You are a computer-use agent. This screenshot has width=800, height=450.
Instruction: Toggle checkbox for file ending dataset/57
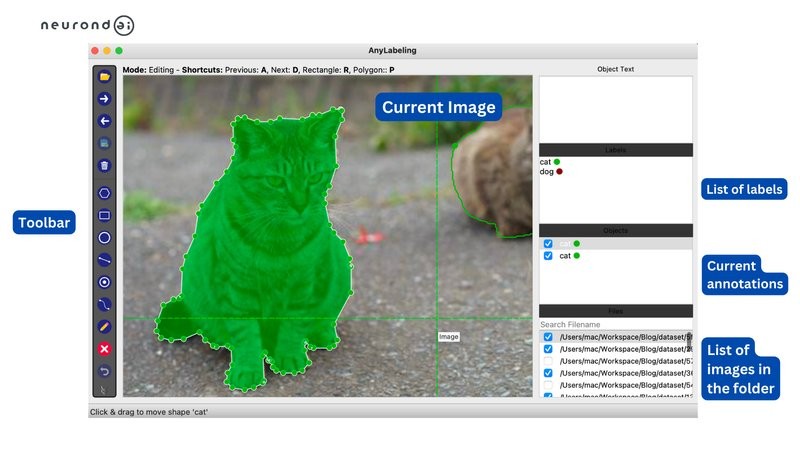[548, 361]
